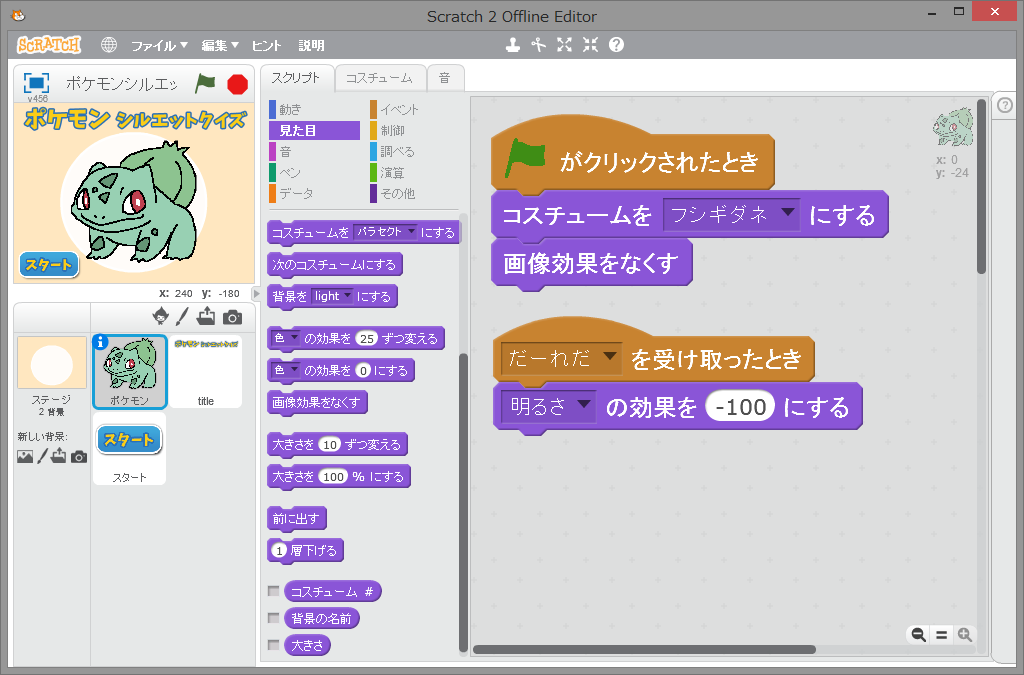Toggle full screen presentation mode icon
Screen dimensions: 1024x675
[37, 83]
